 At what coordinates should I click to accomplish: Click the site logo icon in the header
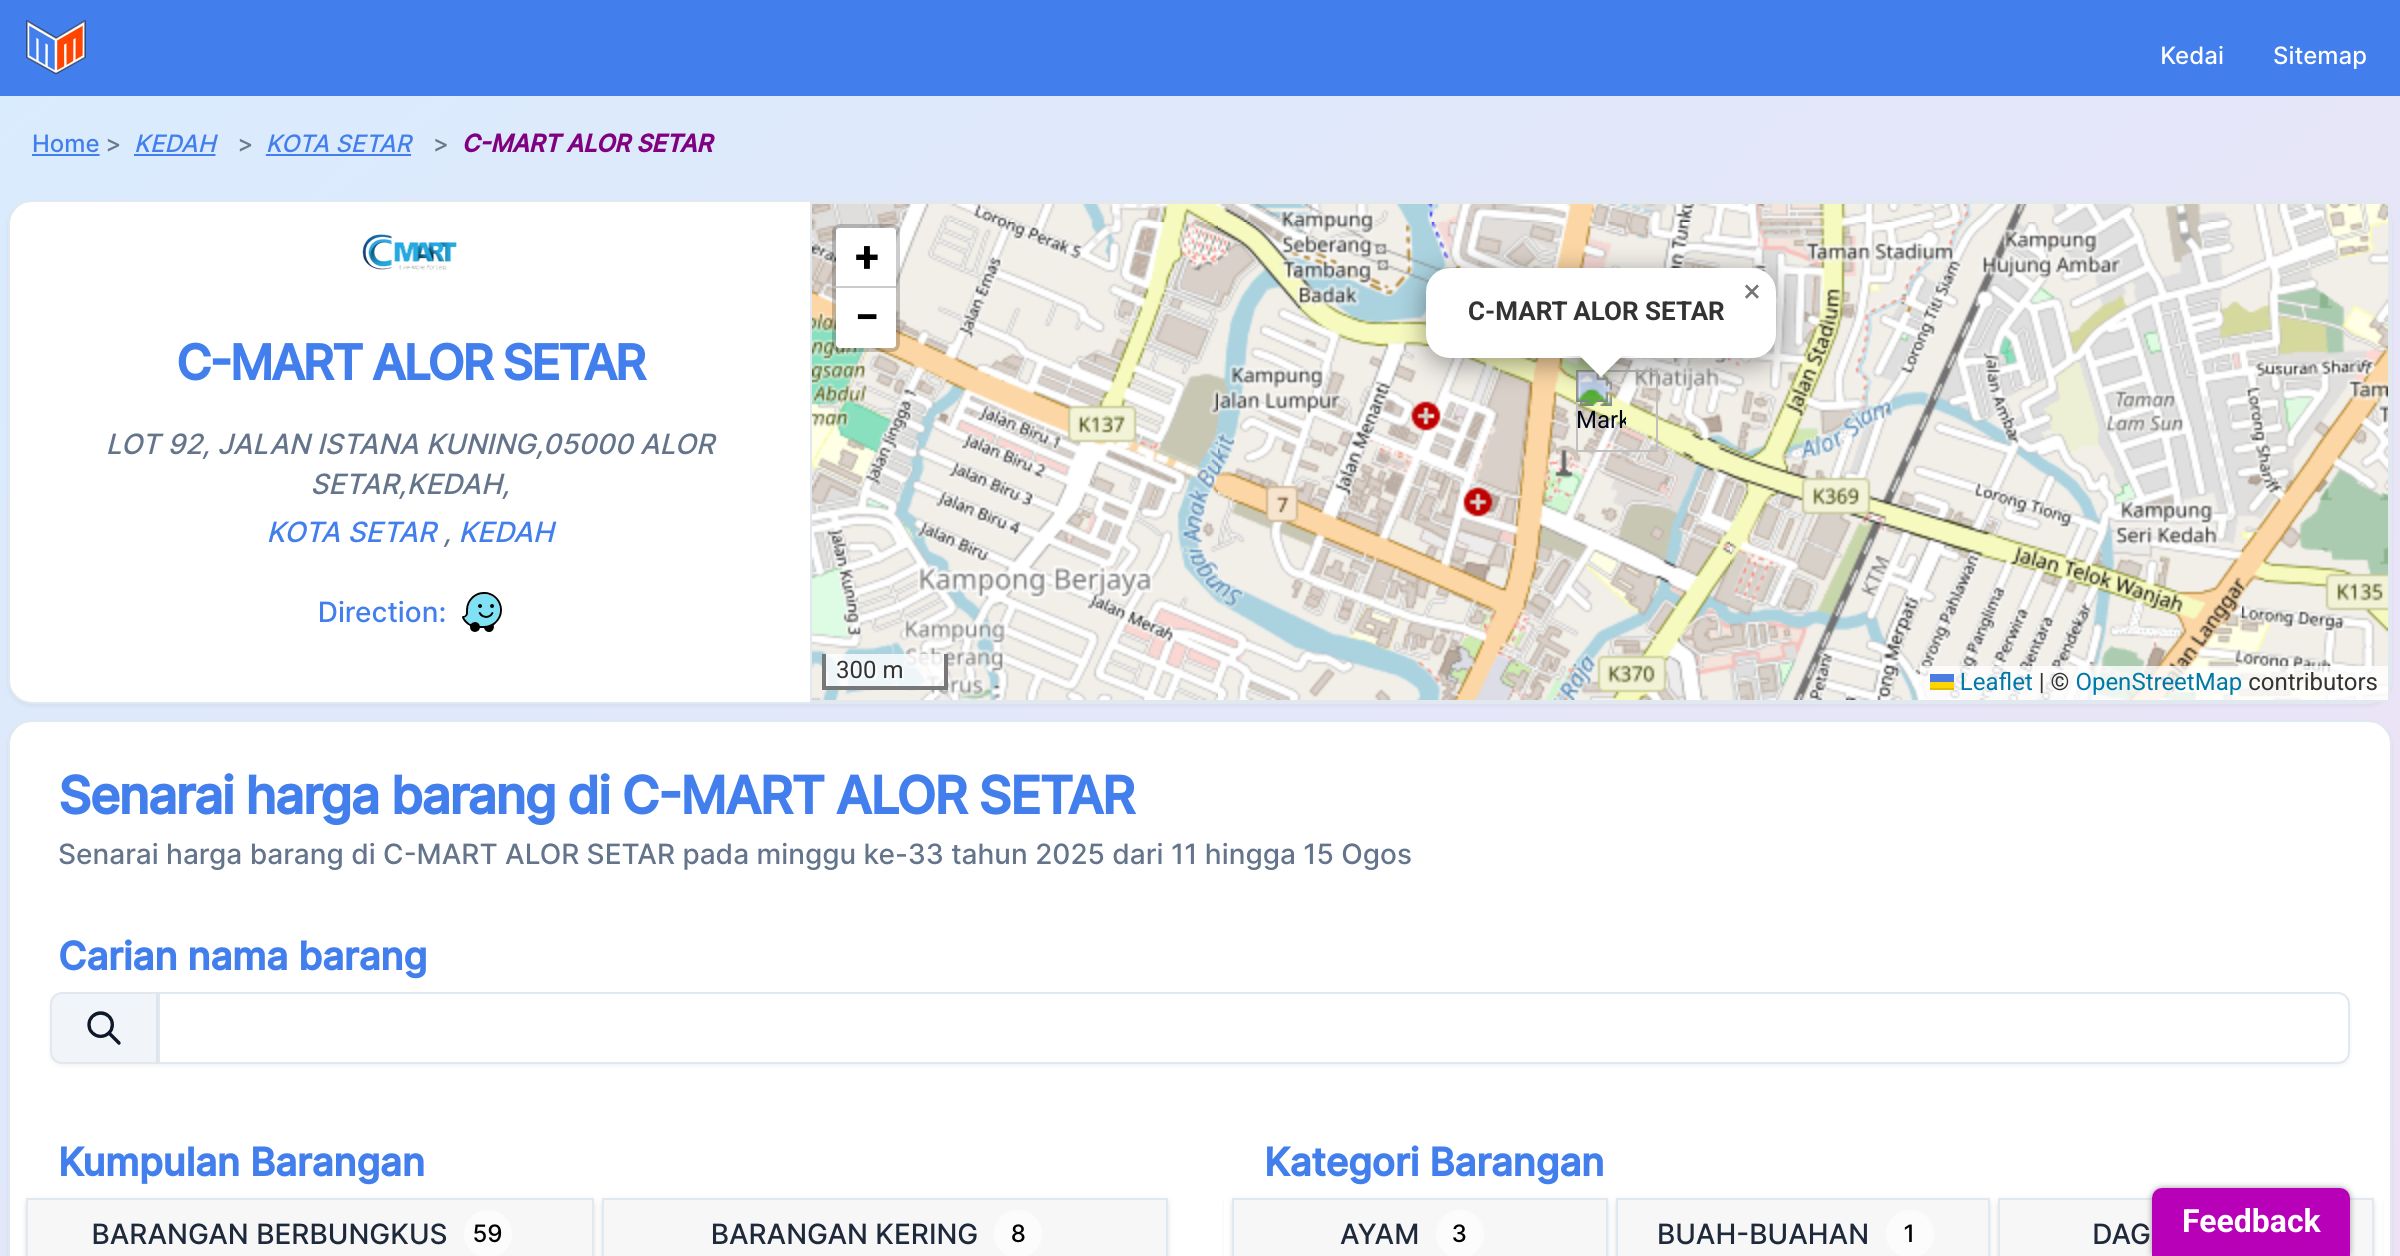(56, 47)
